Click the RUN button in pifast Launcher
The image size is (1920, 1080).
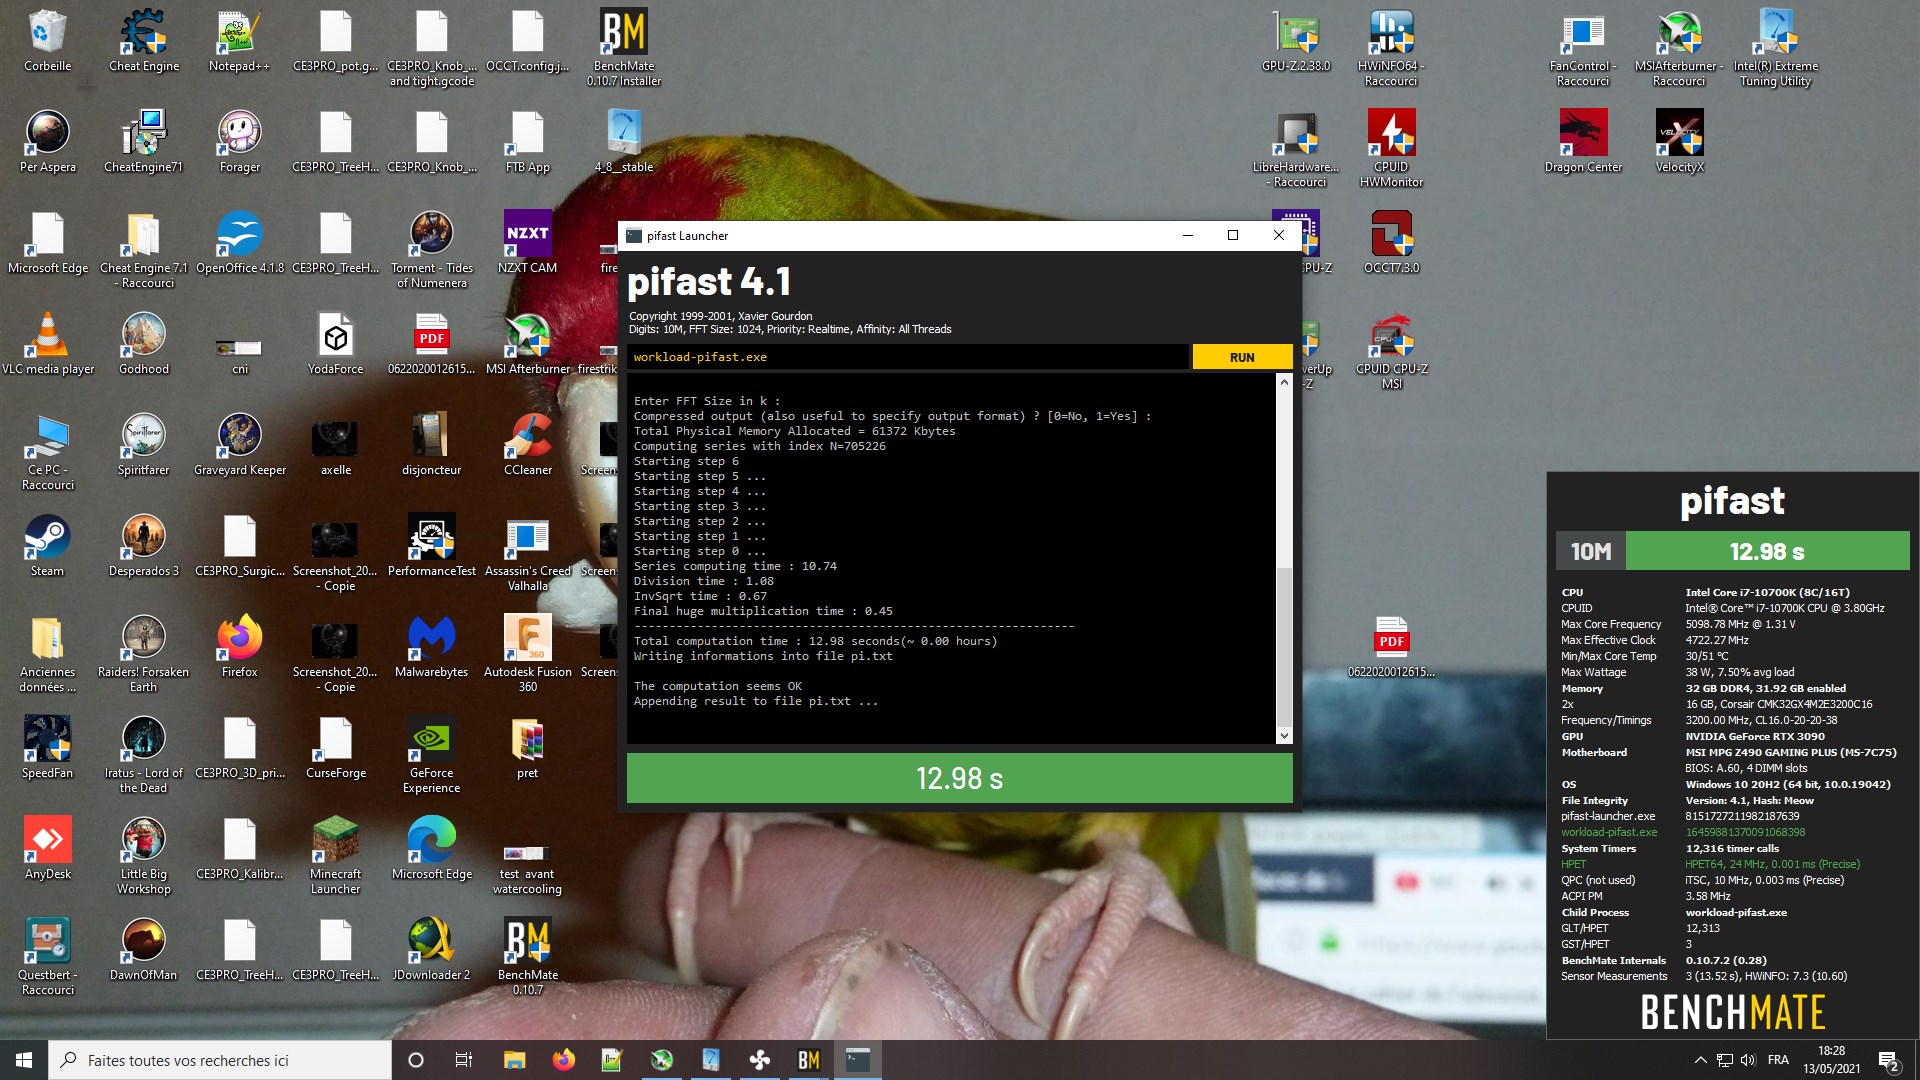(x=1242, y=357)
